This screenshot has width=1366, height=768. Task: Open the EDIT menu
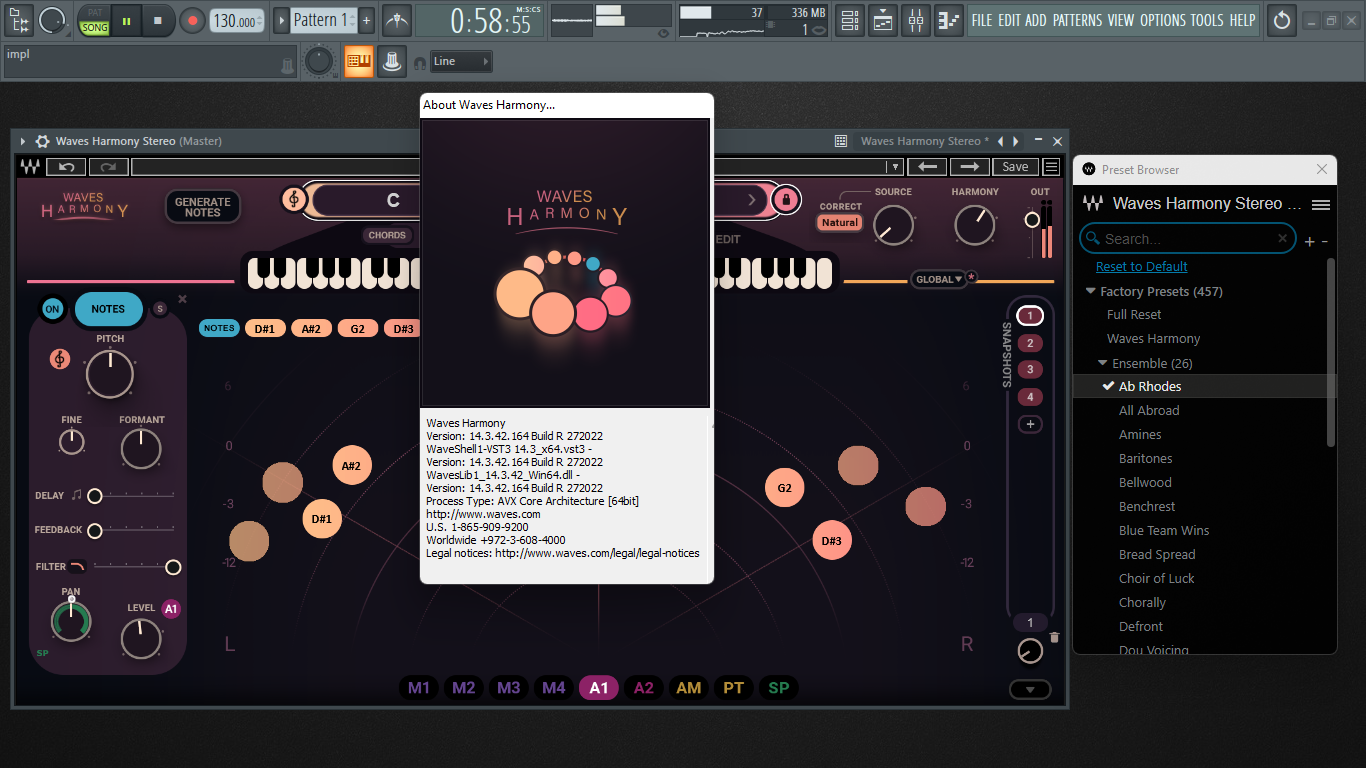pyautogui.click(x=1009, y=20)
